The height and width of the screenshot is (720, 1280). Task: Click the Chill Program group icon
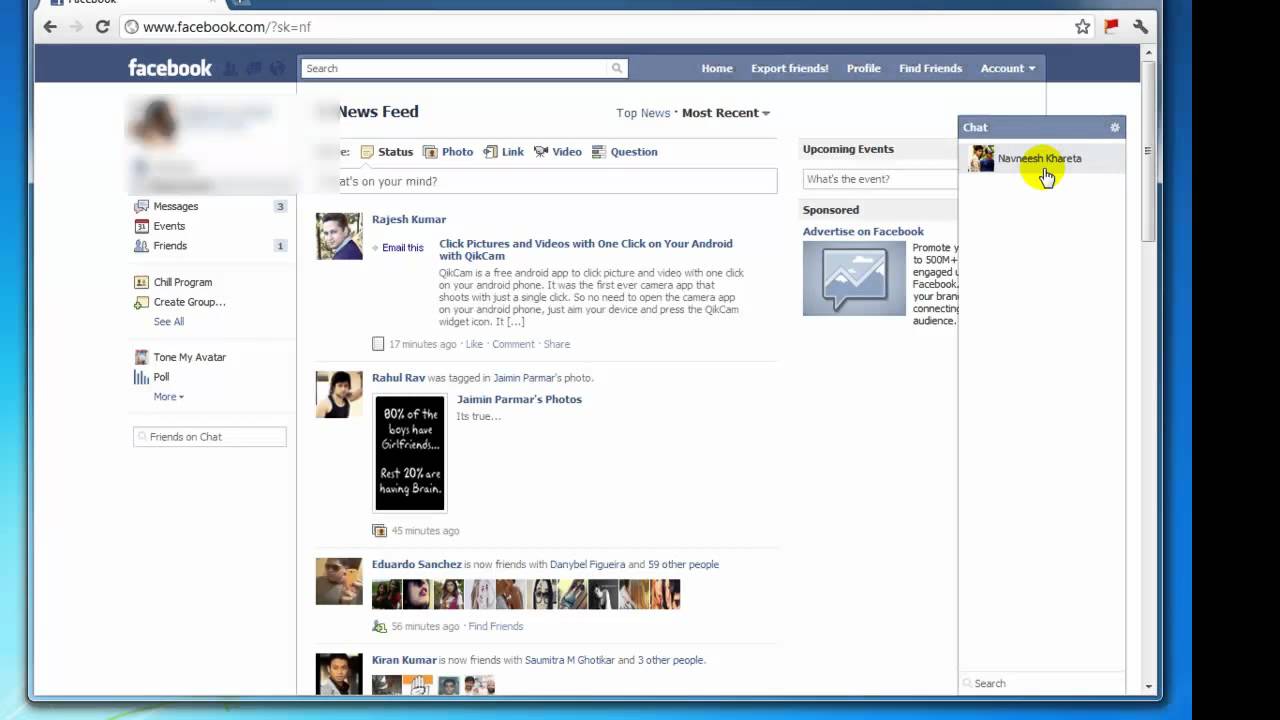(x=141, y=282)
